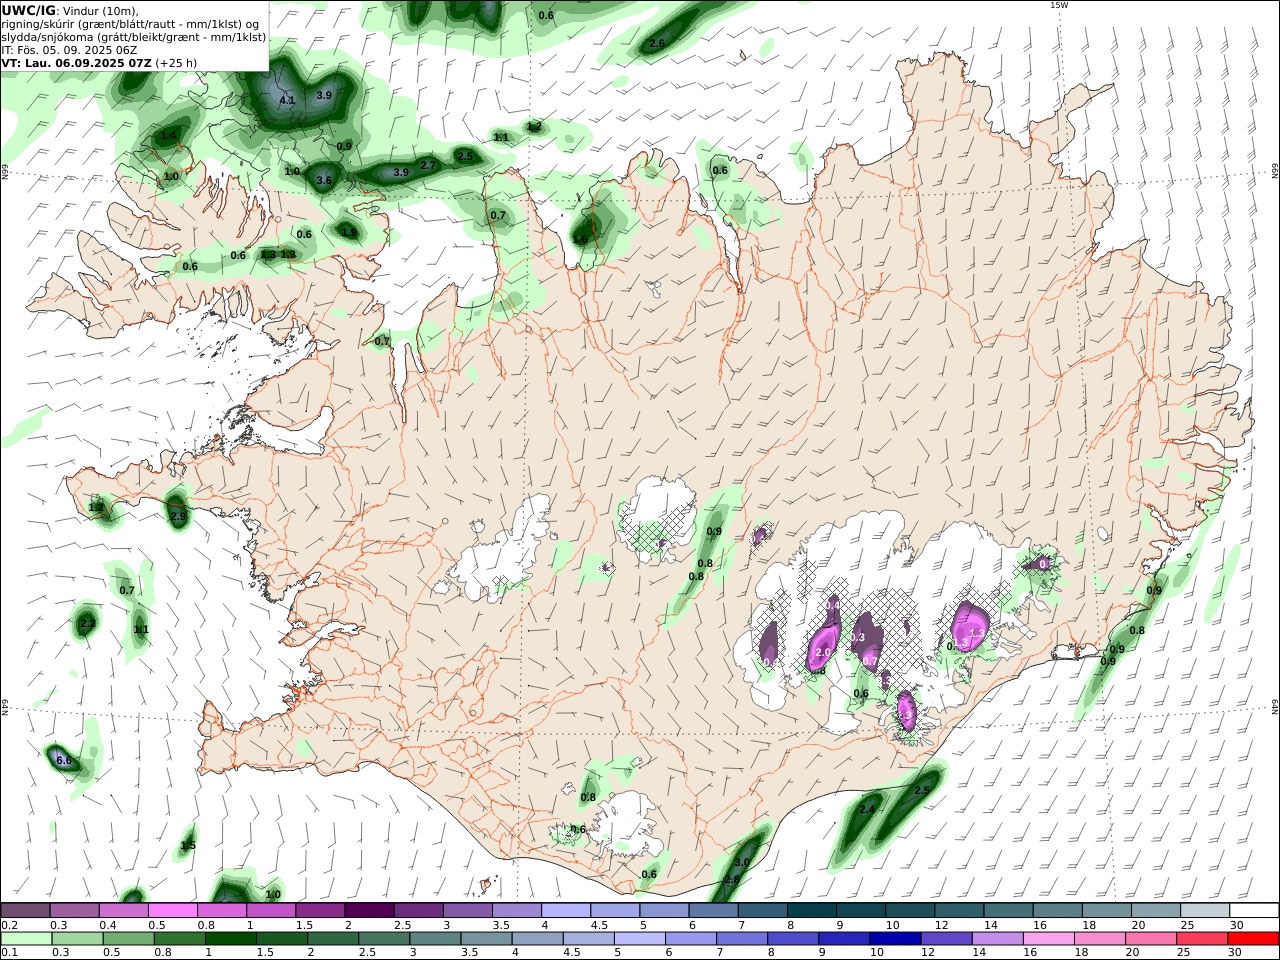The height and width of the screenshot is (960, 1280).
Task: Pick the dark navy rain swatch between 10 and 12
Action: tap(894, 939)
